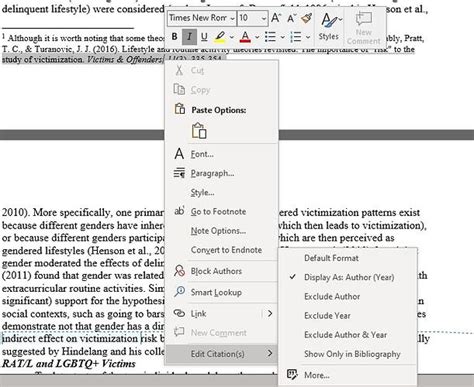Select Block Authors entry
The width and height of the screenshot is (474, 387).
click(216, 271)
